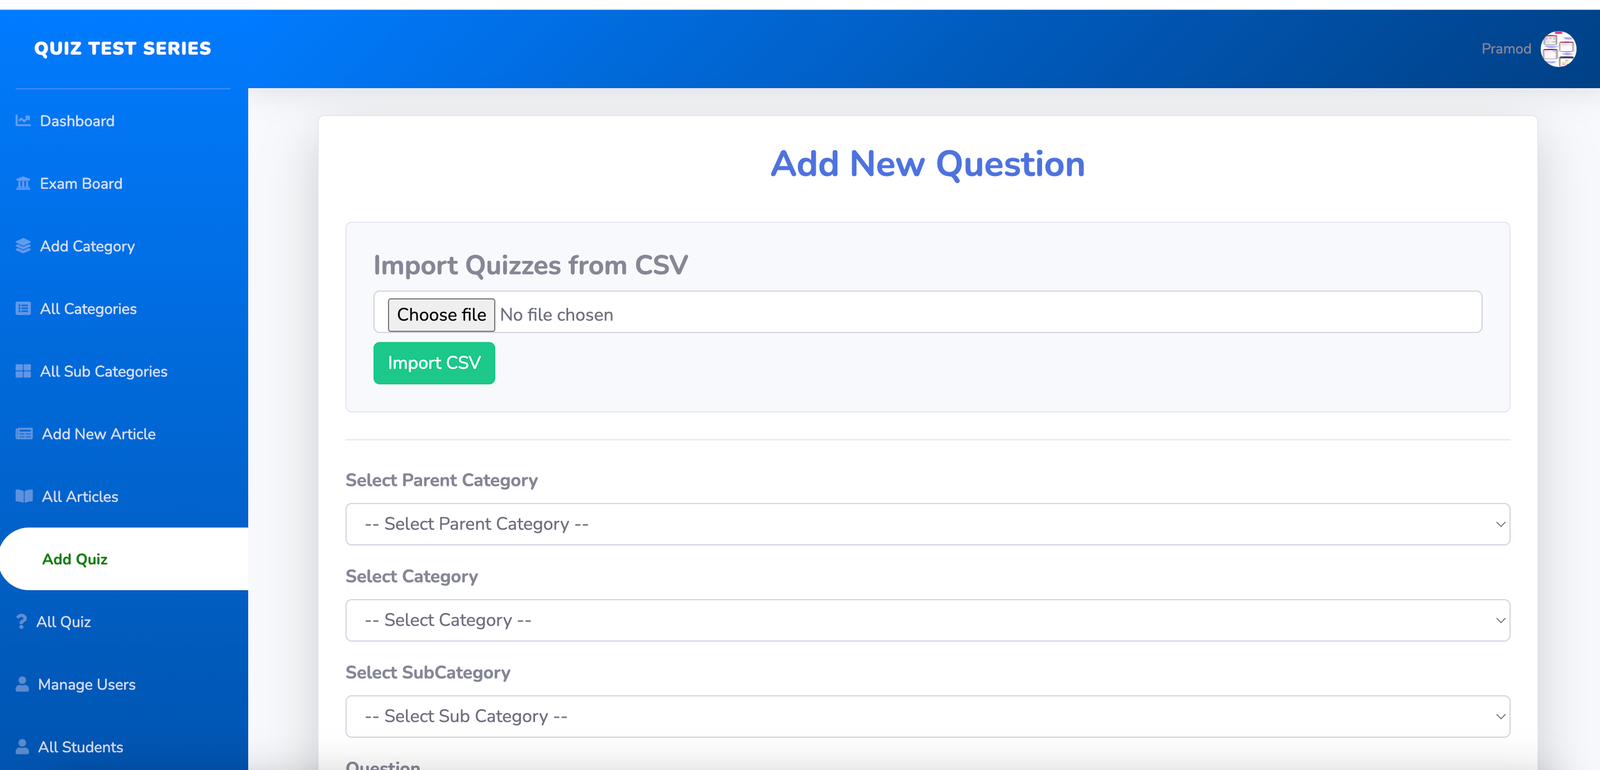Image resolution: width=1600 pixels, height=770 pixels.
Task: Open All Articles via the book icon
Action: (23, 496)
